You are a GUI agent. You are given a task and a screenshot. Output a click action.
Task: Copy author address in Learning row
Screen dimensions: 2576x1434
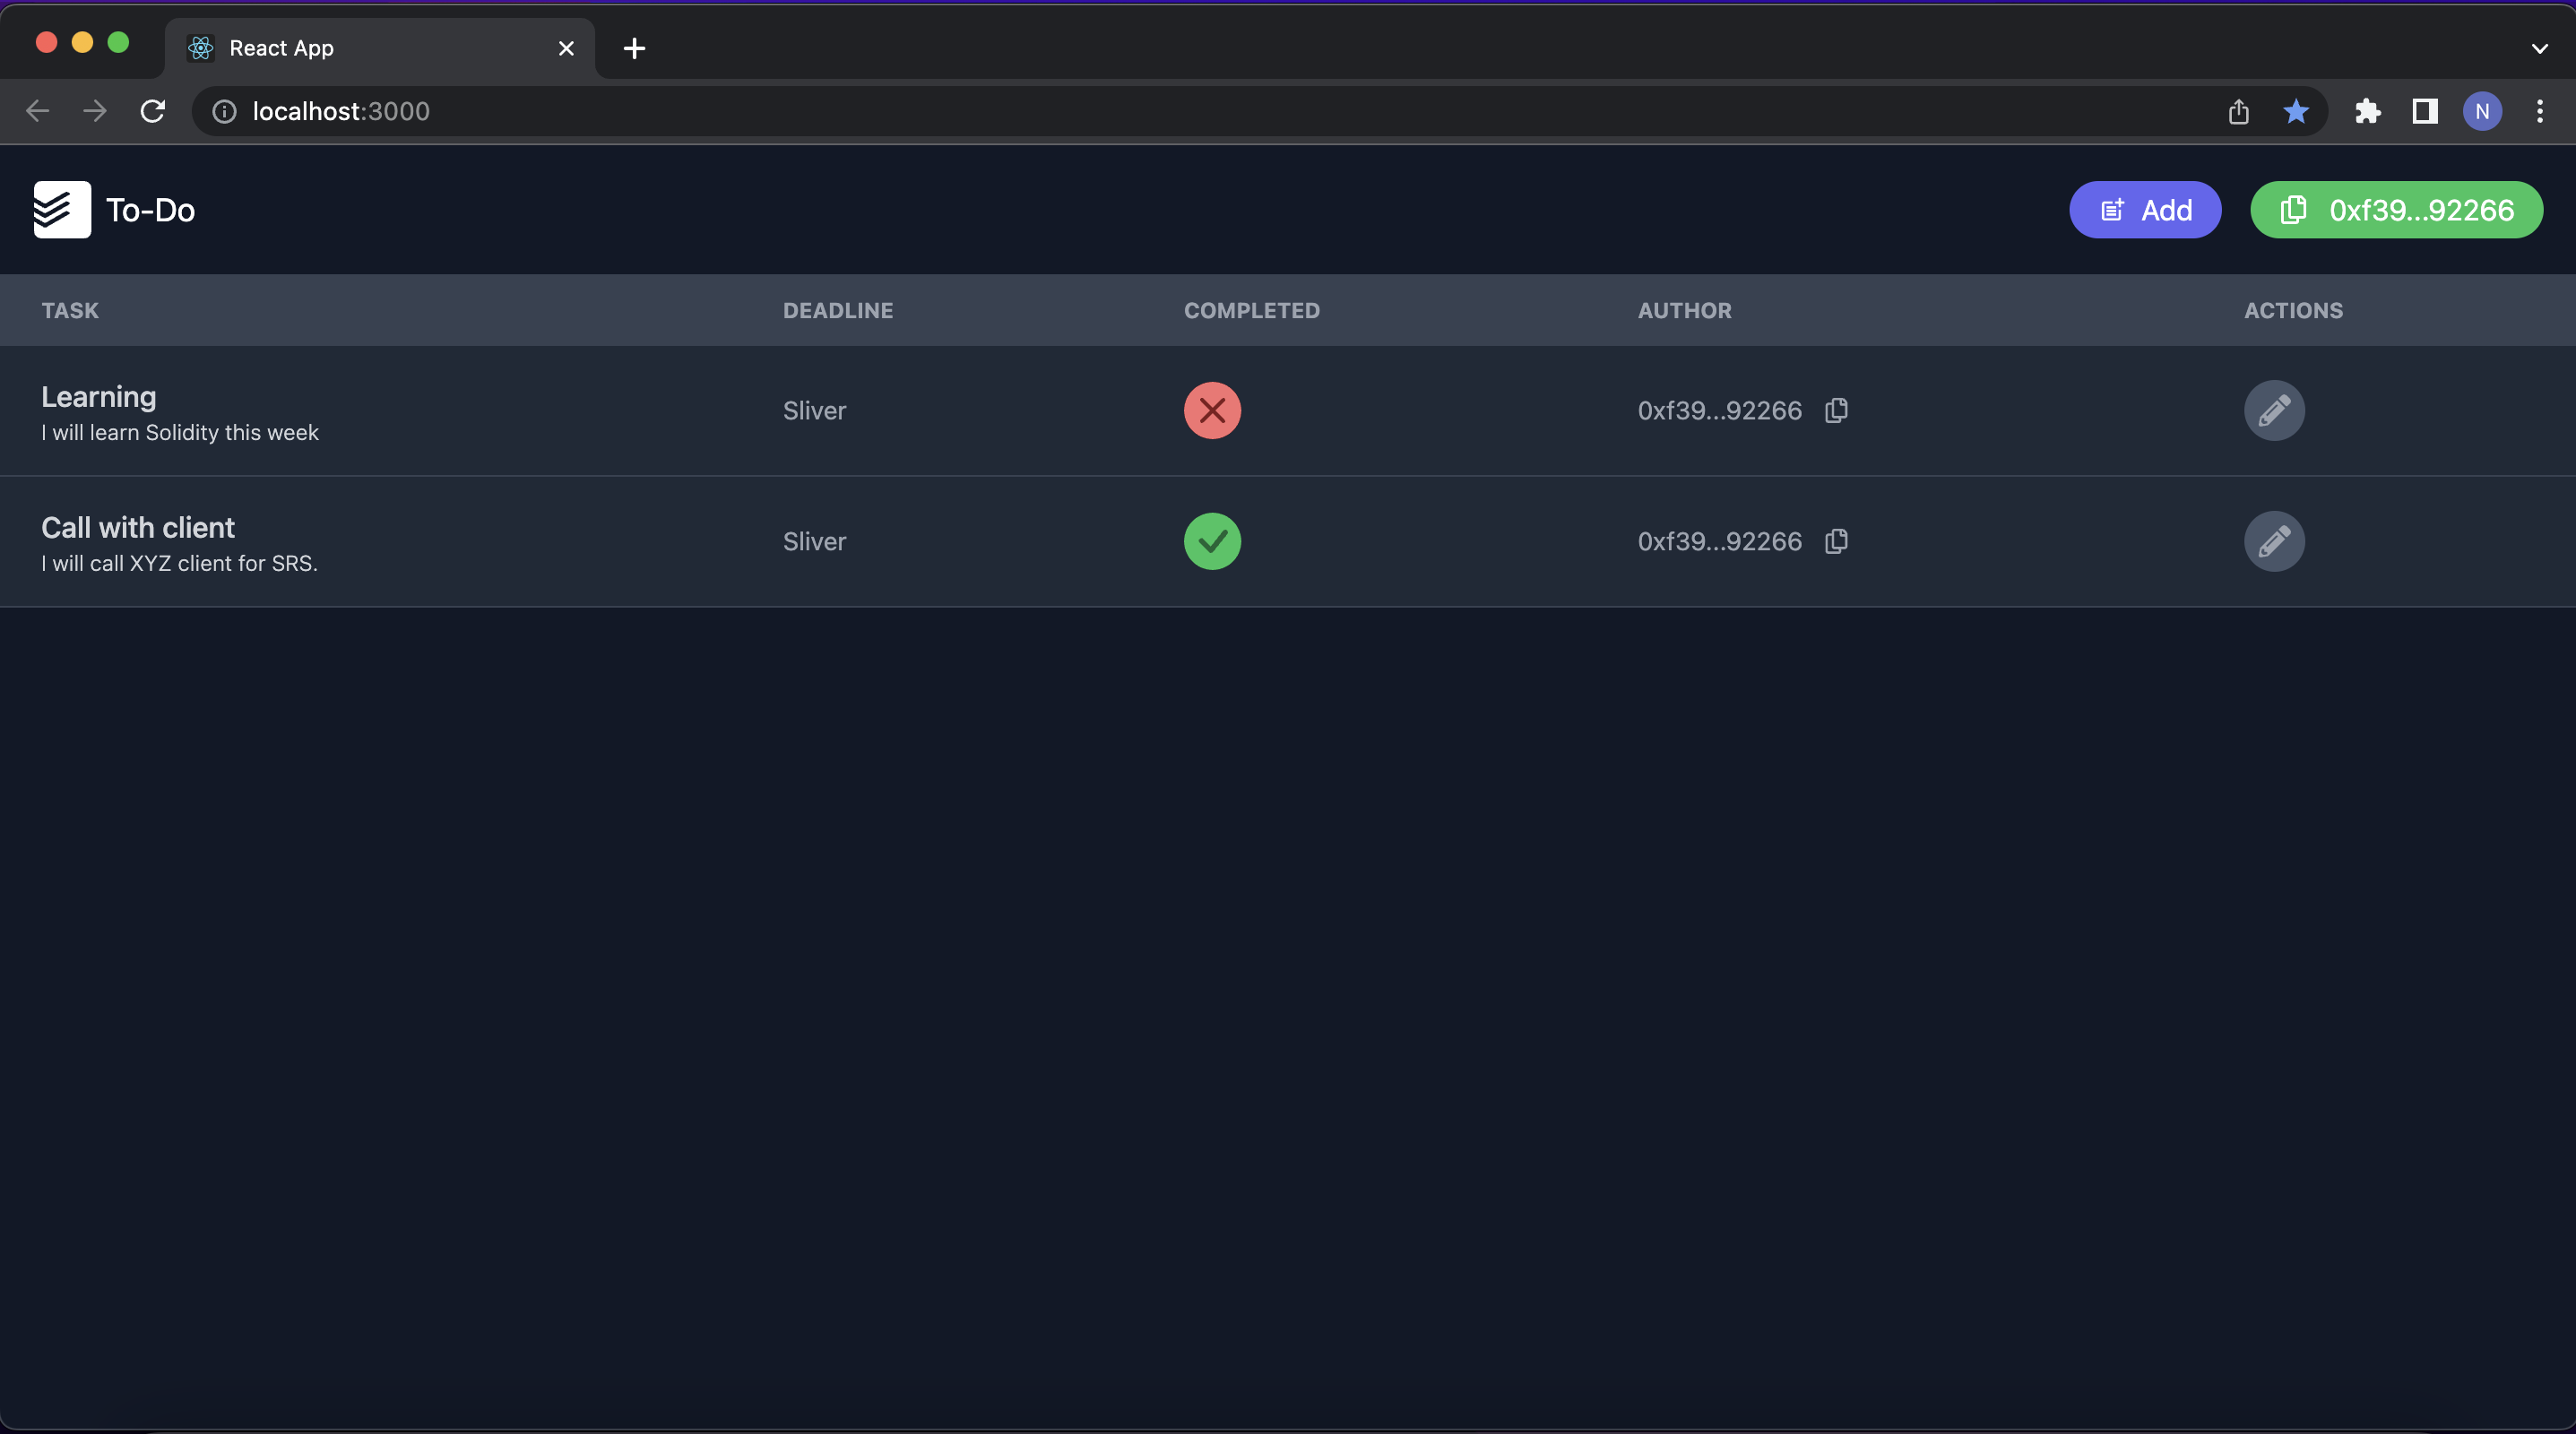[x=1836, y=410]
